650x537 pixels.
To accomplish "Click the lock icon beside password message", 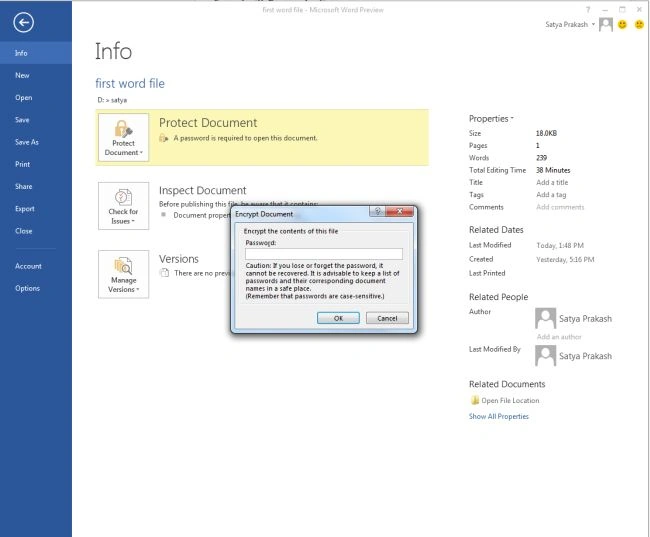I will tap(164, 138).
